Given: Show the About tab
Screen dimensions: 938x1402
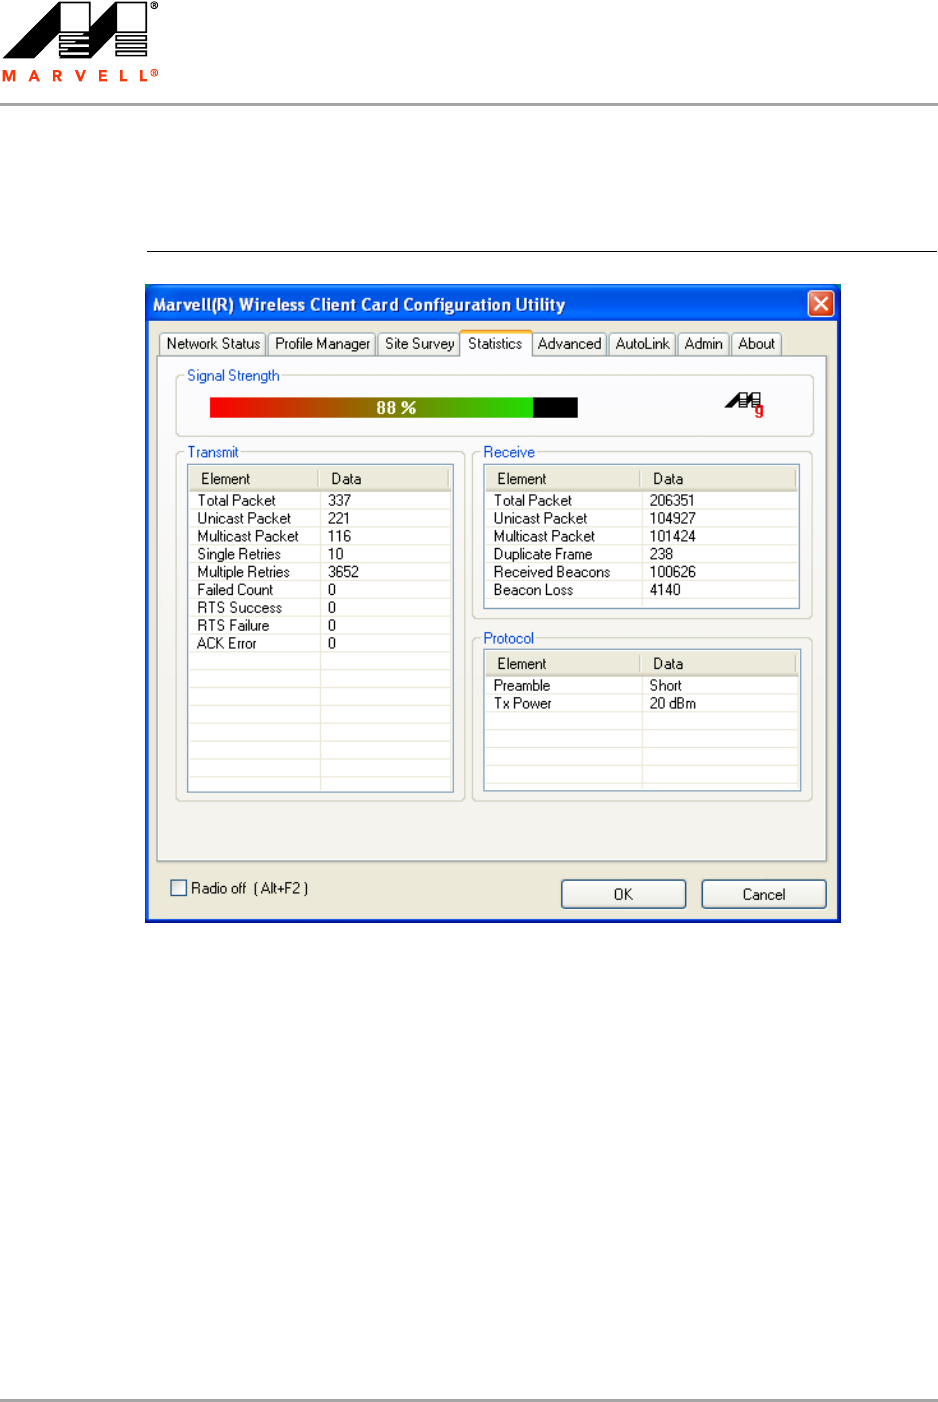Looking at the screenshot, I should [x=756, y=344].
